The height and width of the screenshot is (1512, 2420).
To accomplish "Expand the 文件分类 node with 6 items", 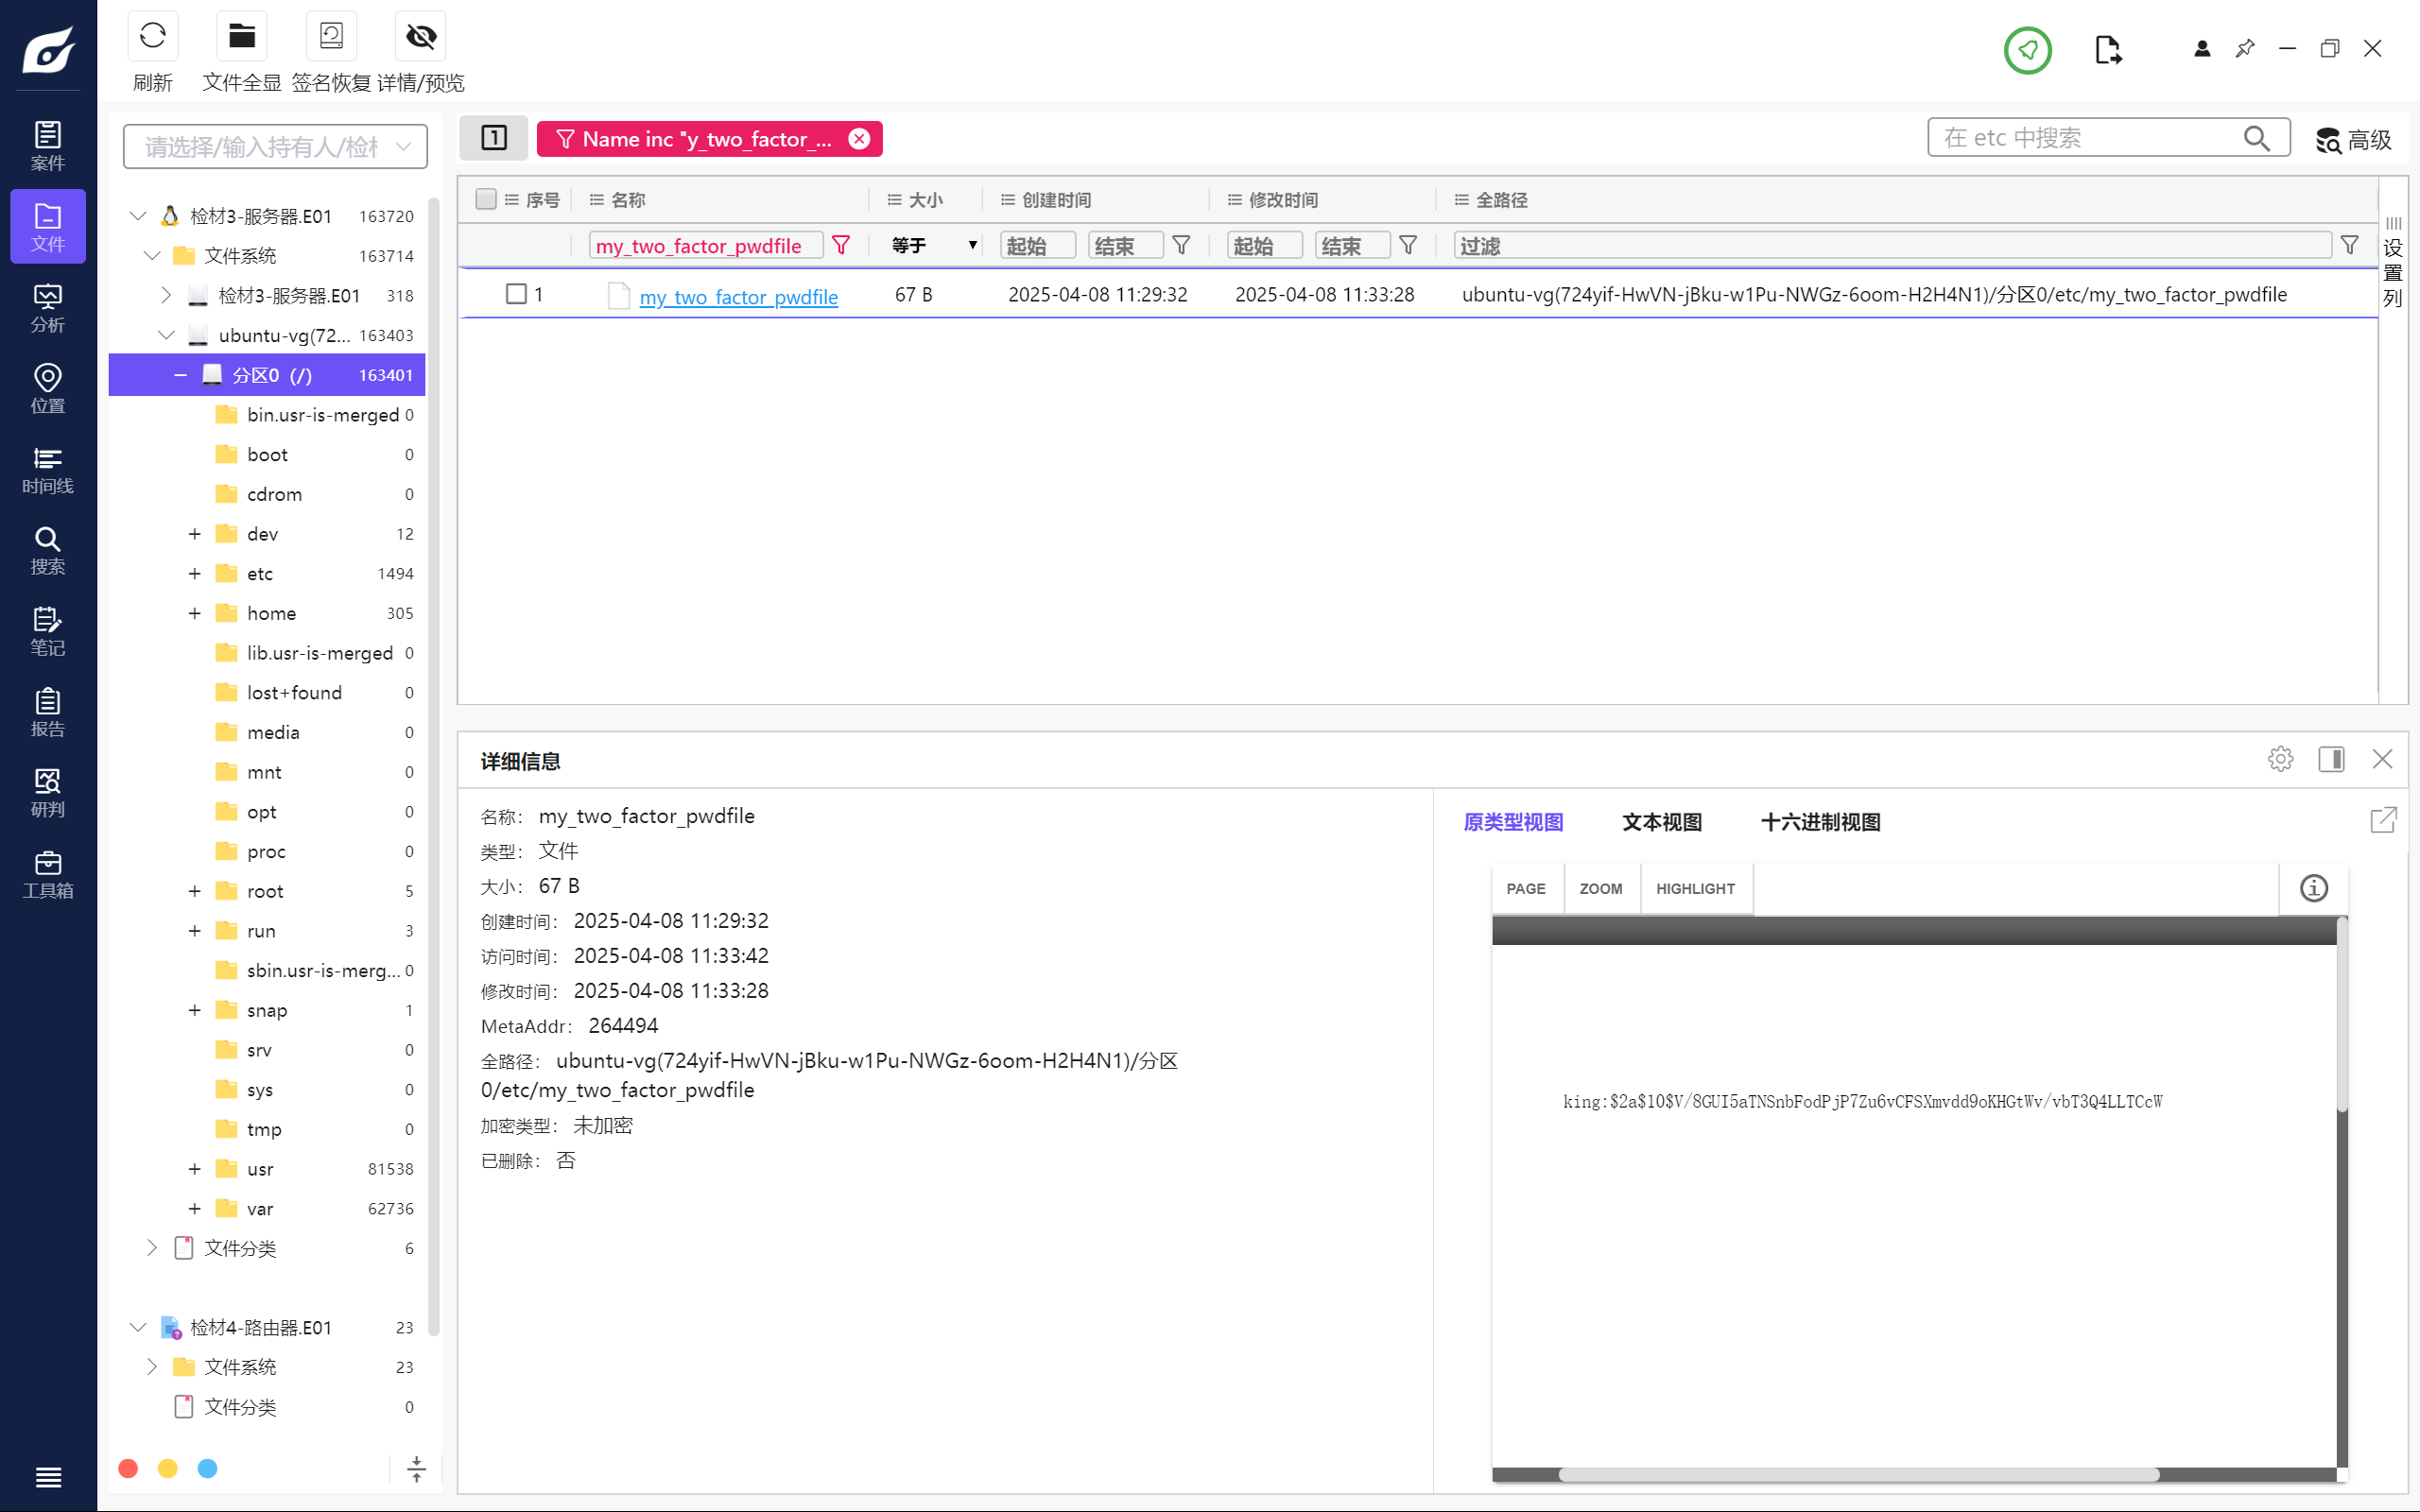I will 152,1248.
